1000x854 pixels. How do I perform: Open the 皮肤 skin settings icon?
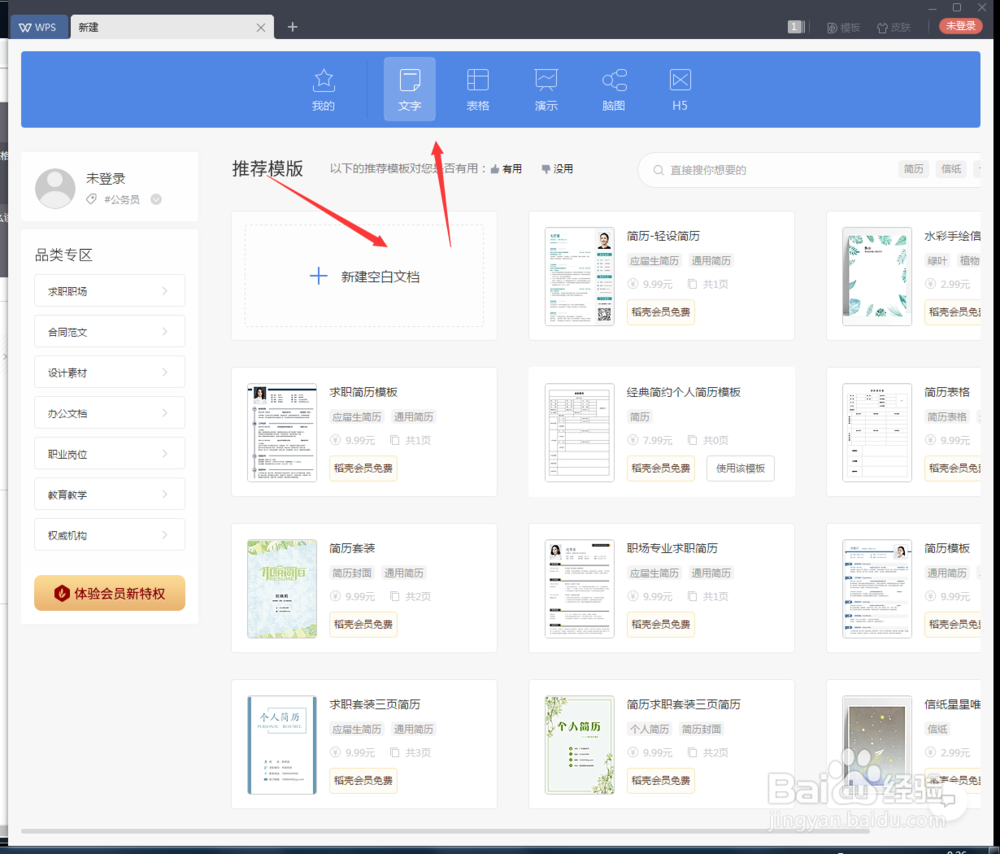click(893, 27)
